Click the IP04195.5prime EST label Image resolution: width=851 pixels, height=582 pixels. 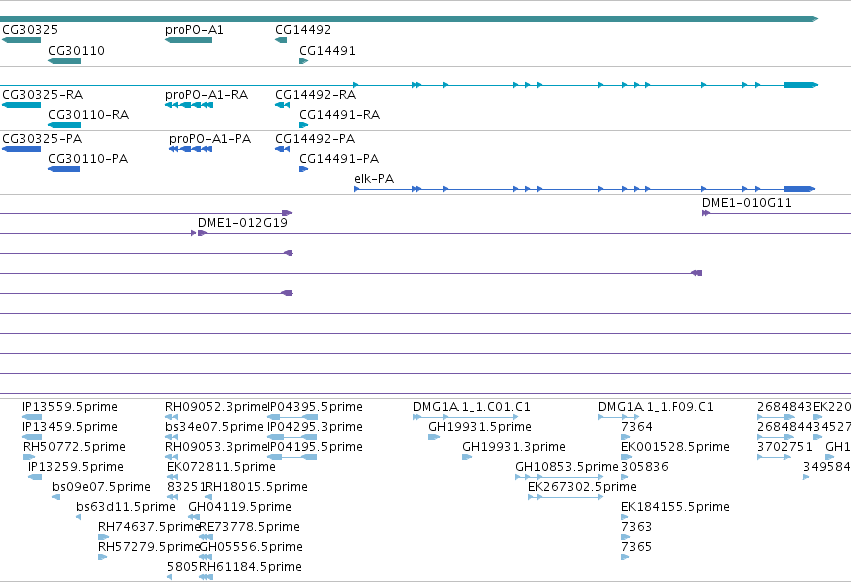tap(315, 447)
